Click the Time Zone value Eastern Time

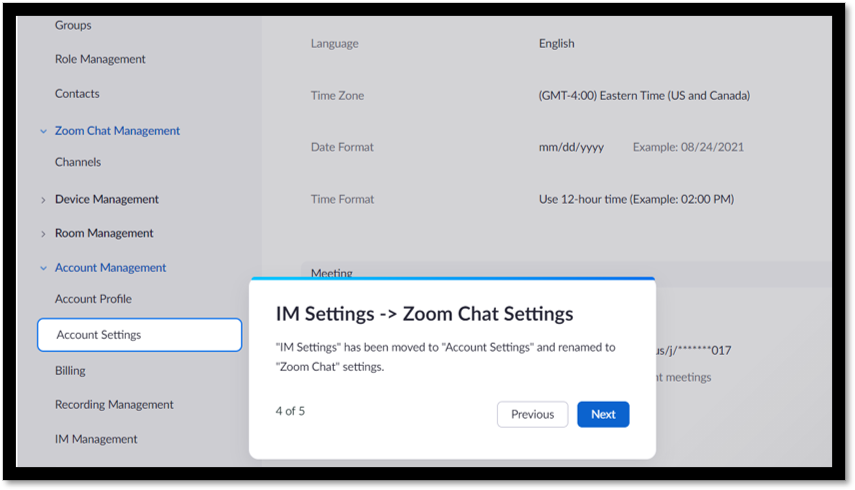pos(644,95)
